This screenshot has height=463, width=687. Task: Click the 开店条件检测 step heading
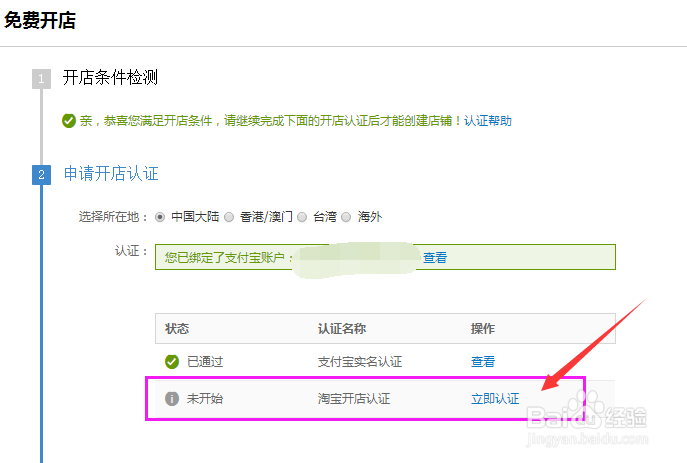click(x=110, y=78)
